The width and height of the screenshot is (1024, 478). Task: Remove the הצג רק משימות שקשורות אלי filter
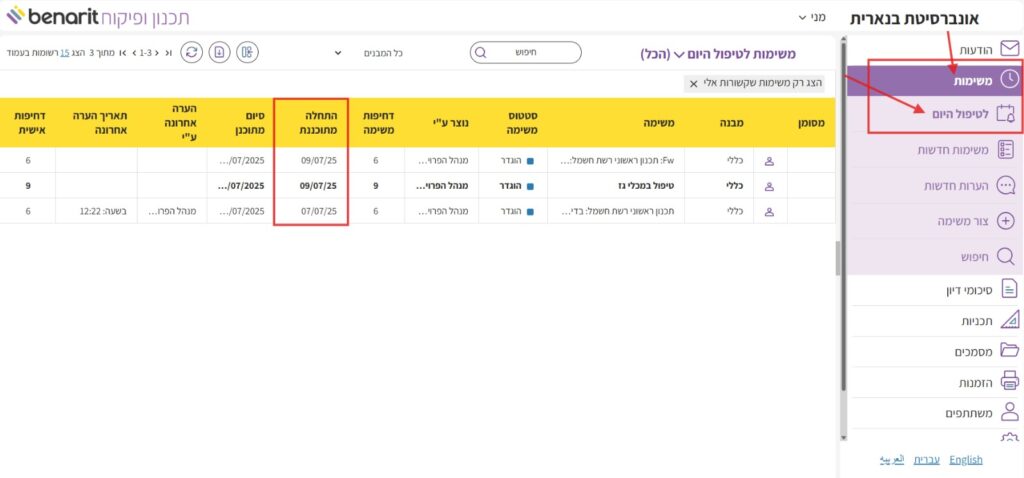pyautogui.click(x=694, y=83)
